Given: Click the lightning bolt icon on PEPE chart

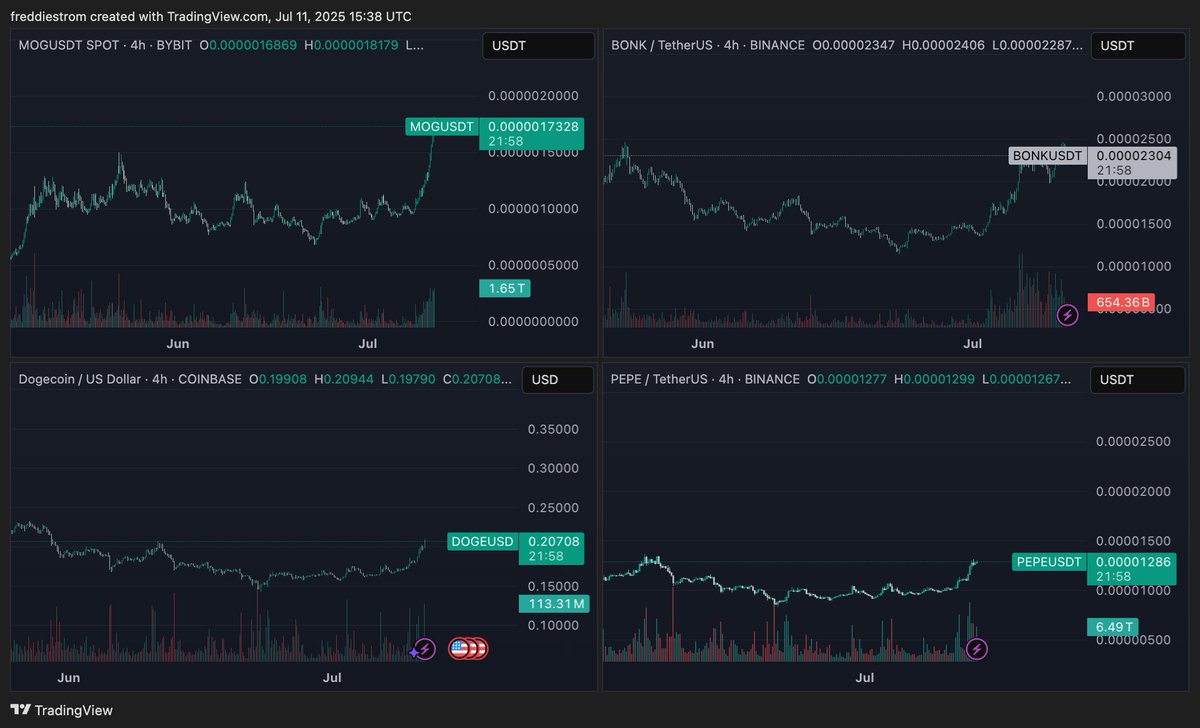Looking at the screenshot, I should [x=977, y=650].
